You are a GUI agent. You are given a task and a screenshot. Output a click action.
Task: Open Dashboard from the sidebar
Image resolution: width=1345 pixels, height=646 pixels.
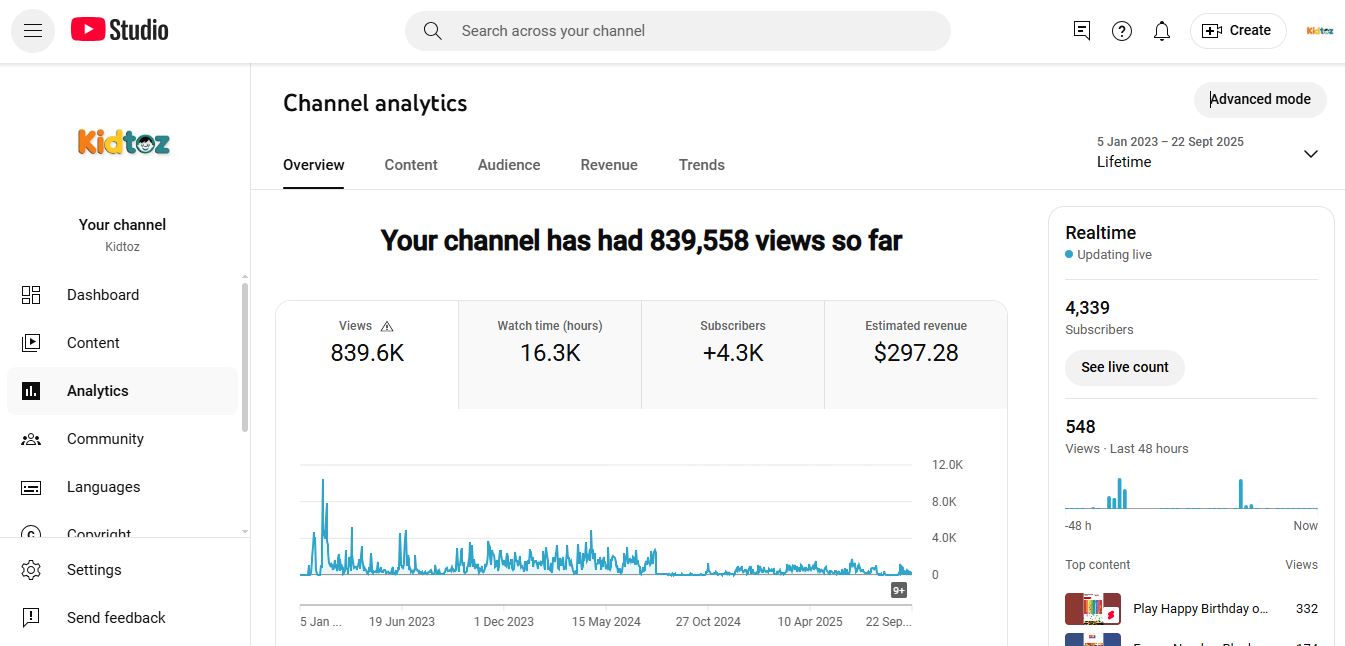pyautogui.click(x=103, y=295)
